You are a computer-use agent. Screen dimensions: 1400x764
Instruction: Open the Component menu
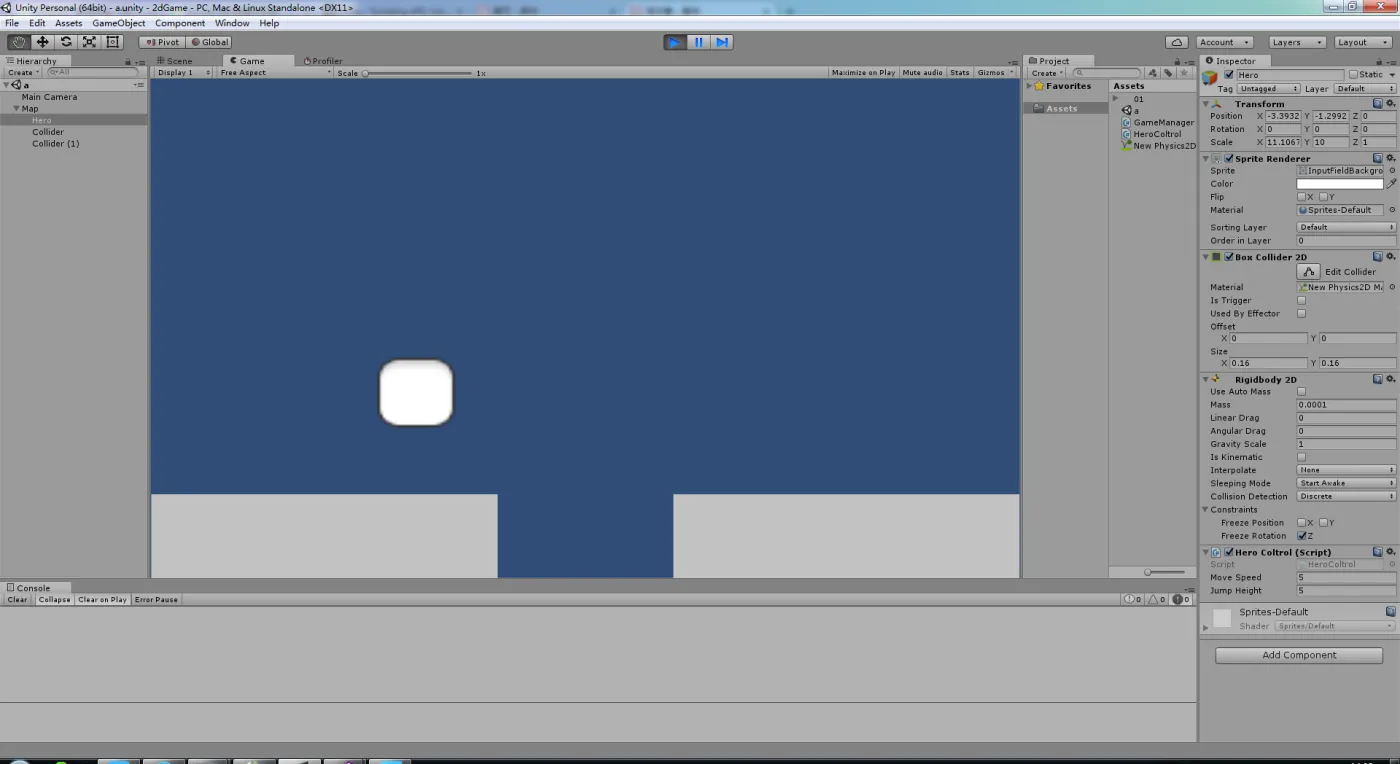pos(180,23)
